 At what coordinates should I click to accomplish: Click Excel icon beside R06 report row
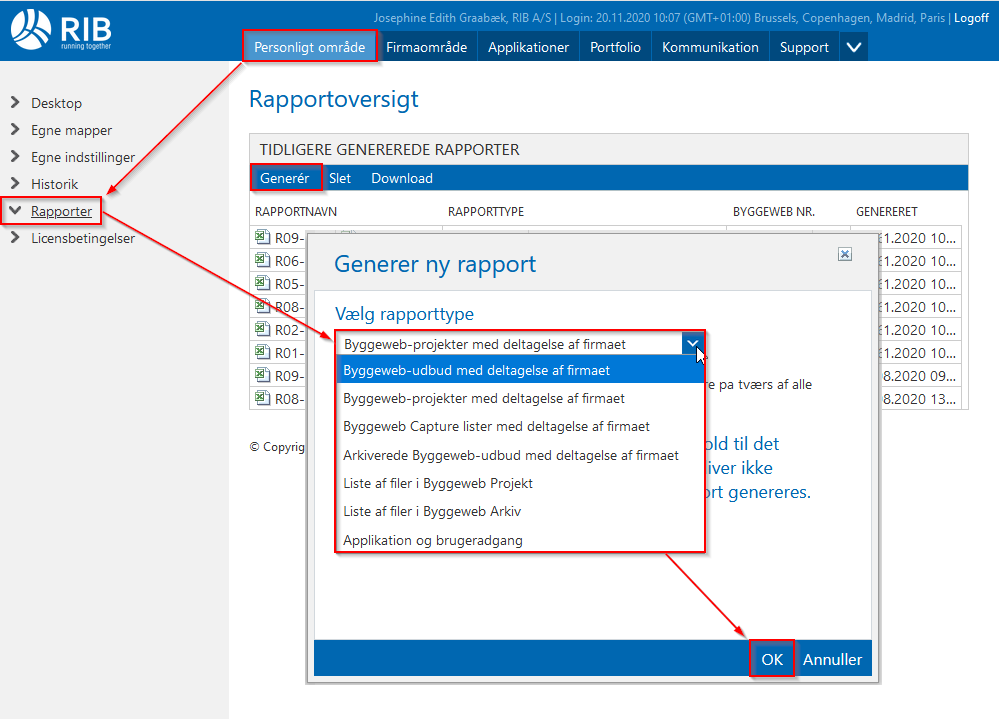pos(262,260)
